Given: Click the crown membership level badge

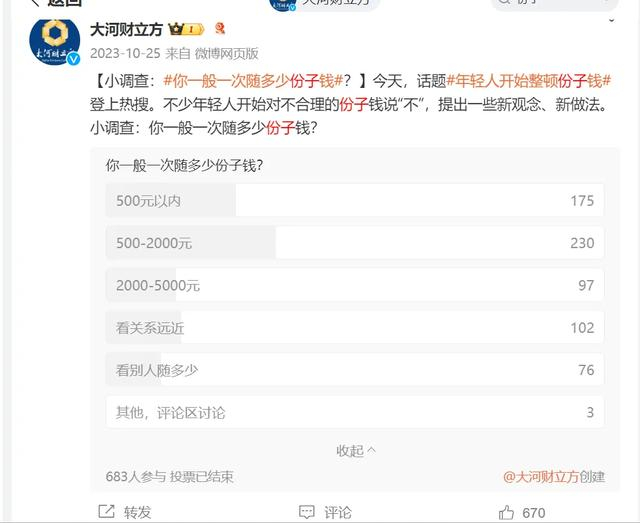Looking at the screenshot, I should [x=186, y=29].
